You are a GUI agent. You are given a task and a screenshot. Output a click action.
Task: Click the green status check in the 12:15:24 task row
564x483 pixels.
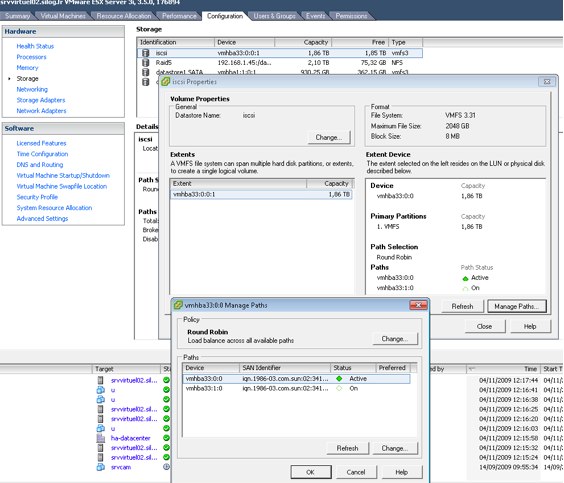tap(166, 457)
